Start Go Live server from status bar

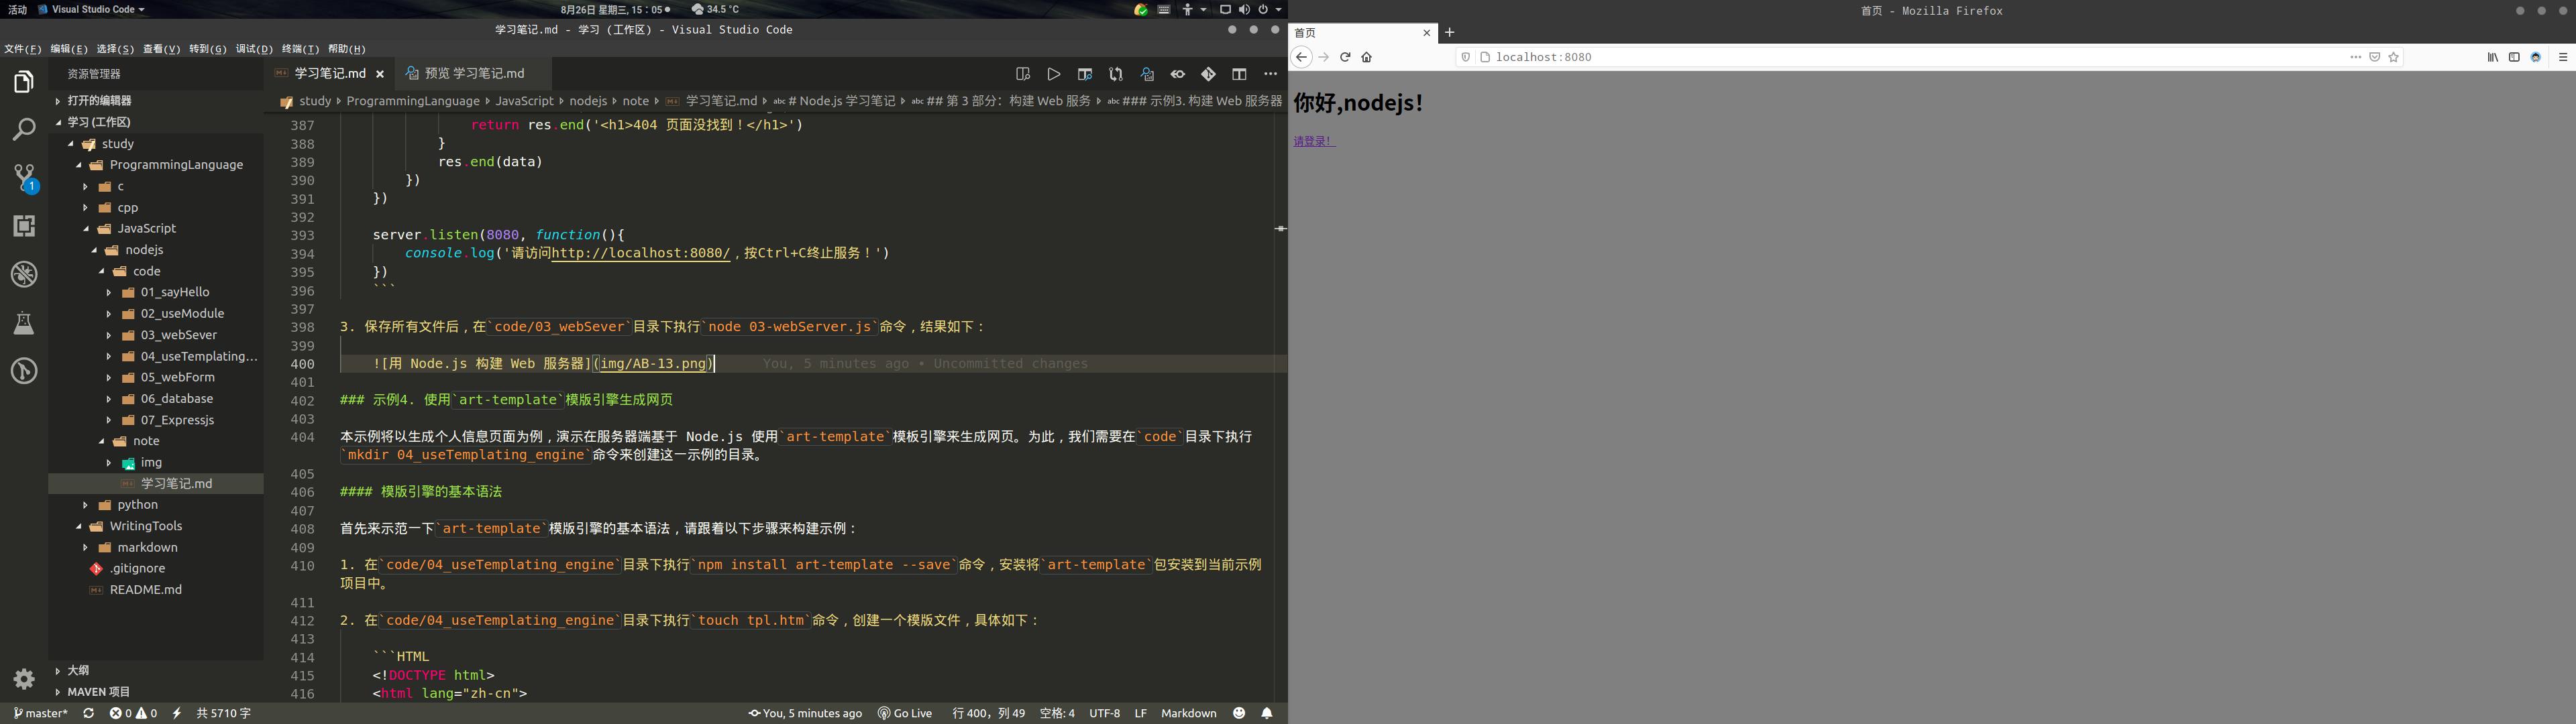pos(905,713)
